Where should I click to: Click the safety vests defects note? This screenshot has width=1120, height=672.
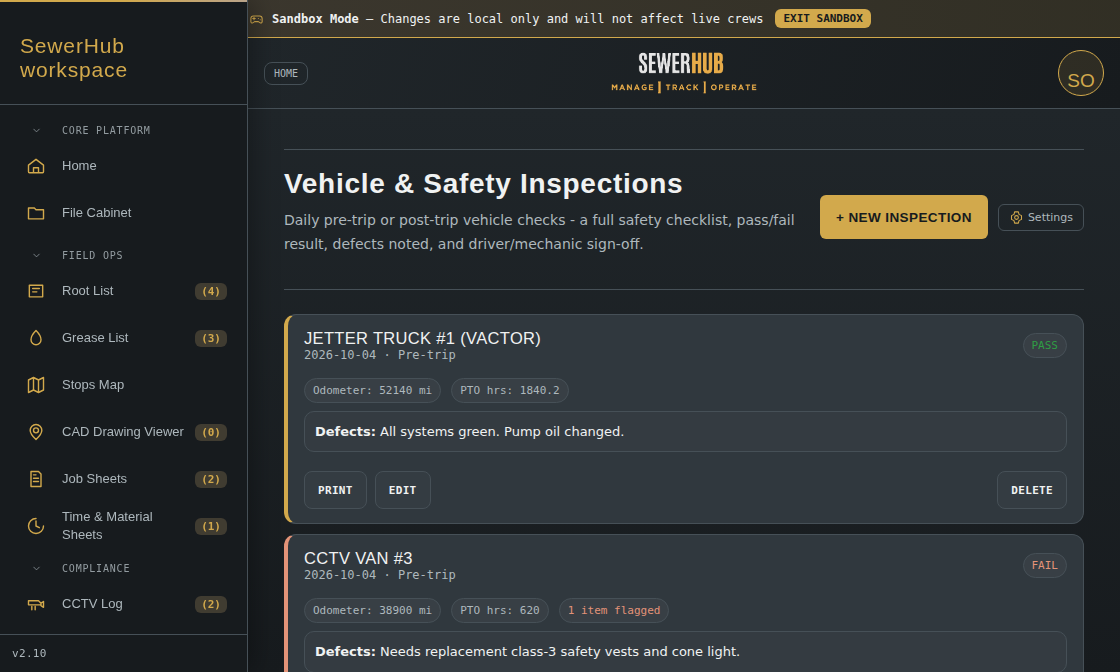685,651
